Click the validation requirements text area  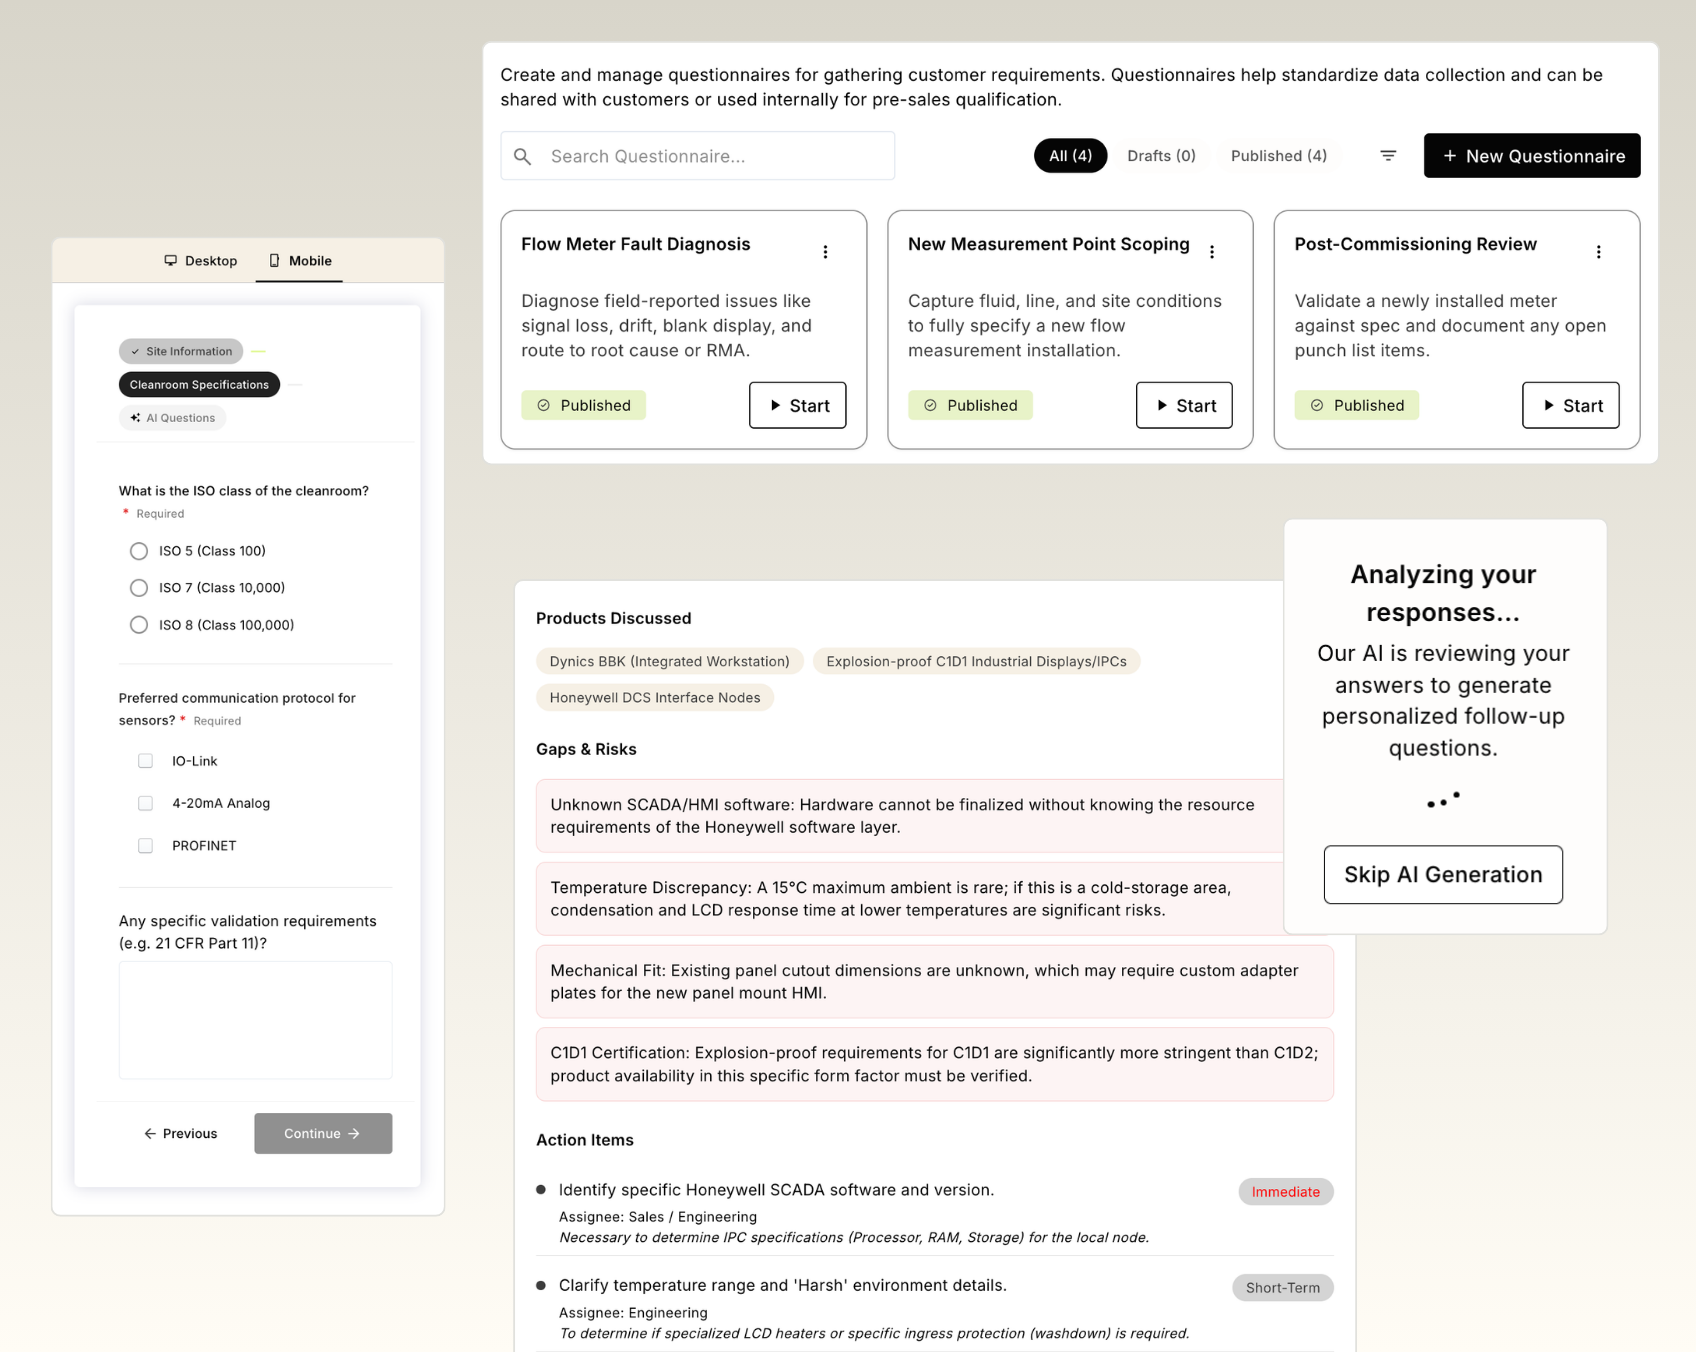[x=256, y=1020]
